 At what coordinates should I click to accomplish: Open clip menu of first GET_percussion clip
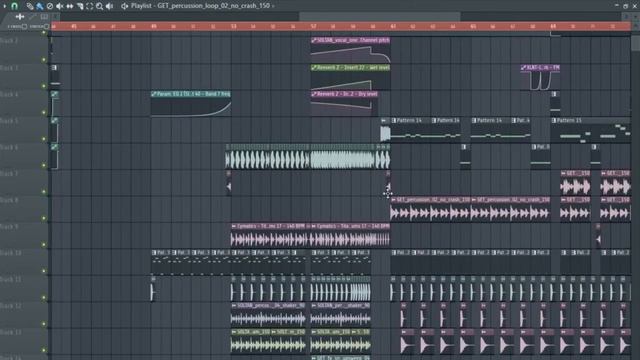pyautogui.click(x=393, y=200)
